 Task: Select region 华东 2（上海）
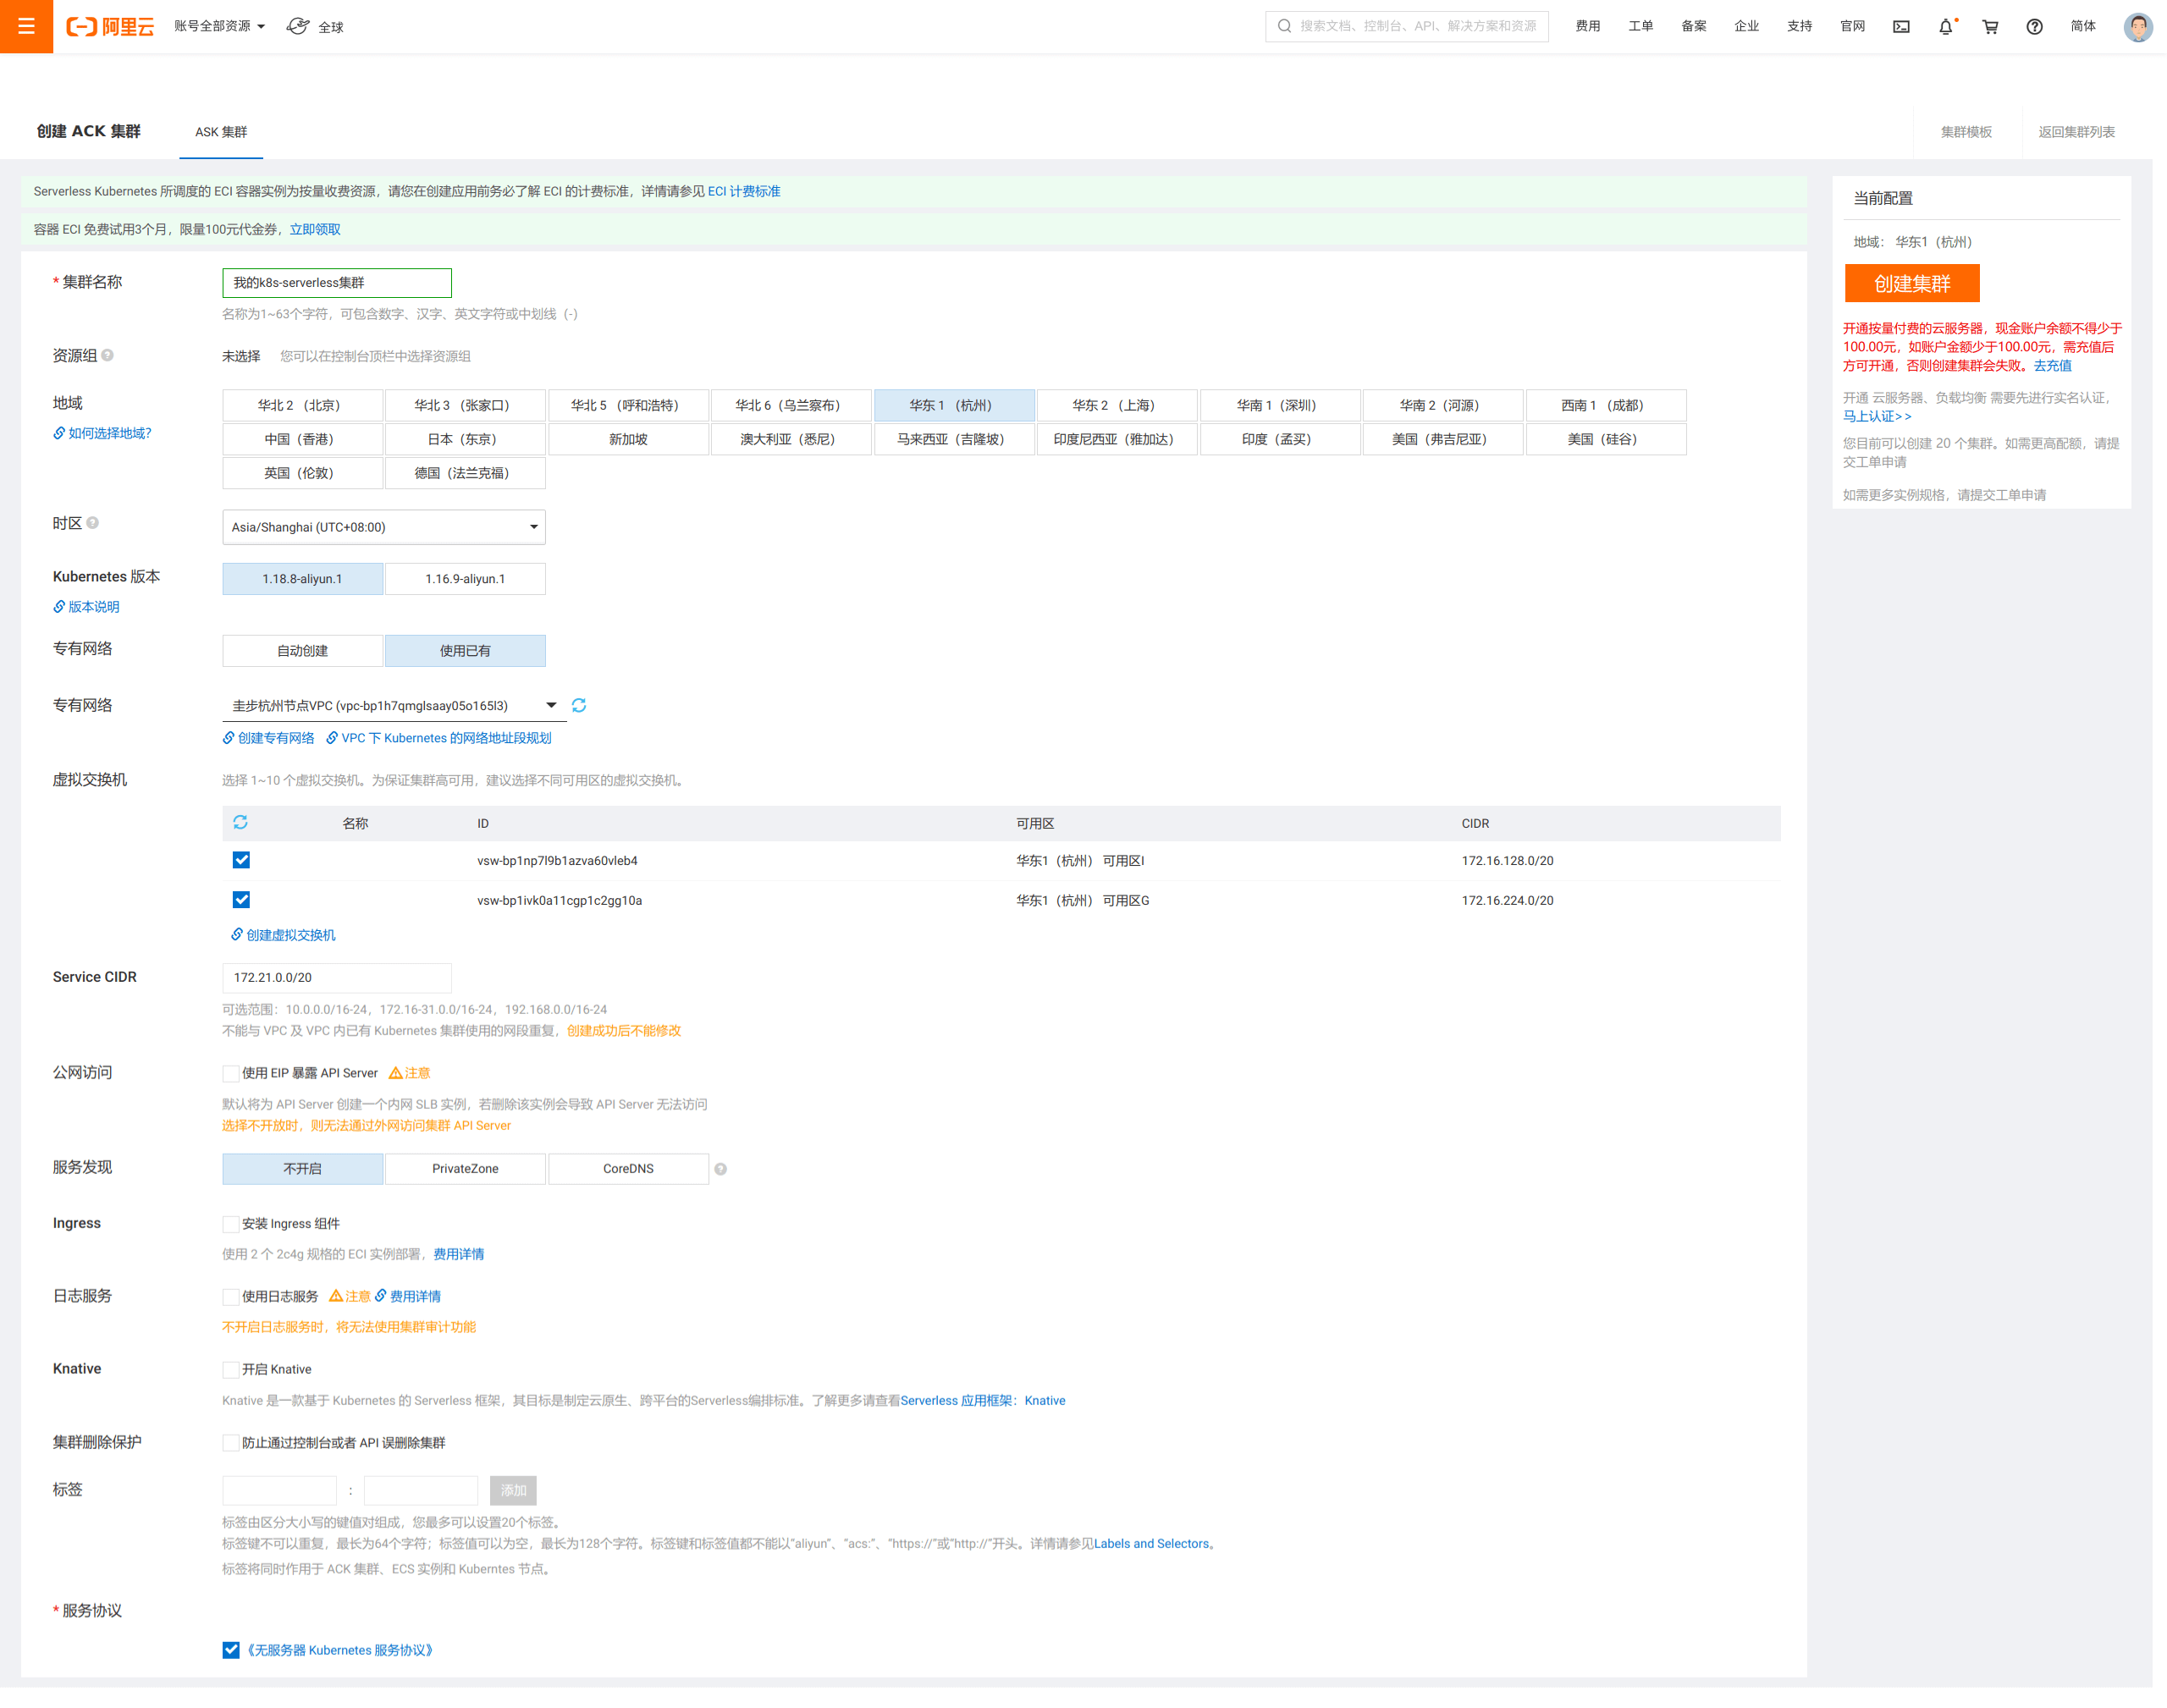point(1117,405)
